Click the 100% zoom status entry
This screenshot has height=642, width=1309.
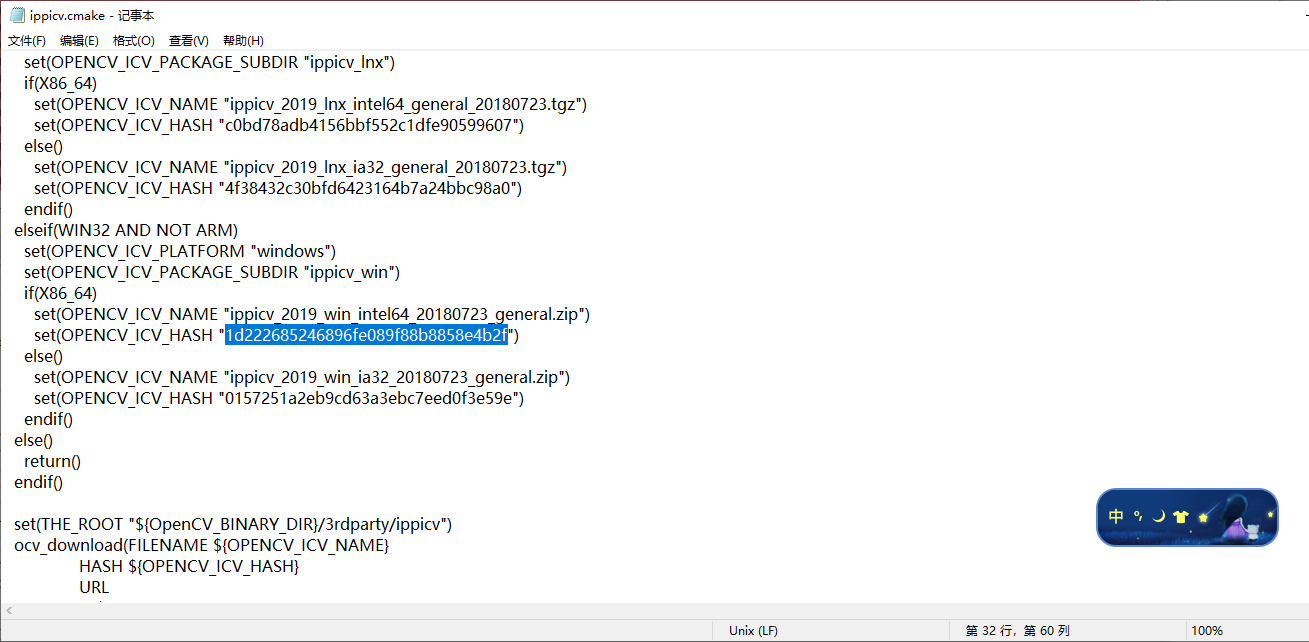(x=1207, y=630)
